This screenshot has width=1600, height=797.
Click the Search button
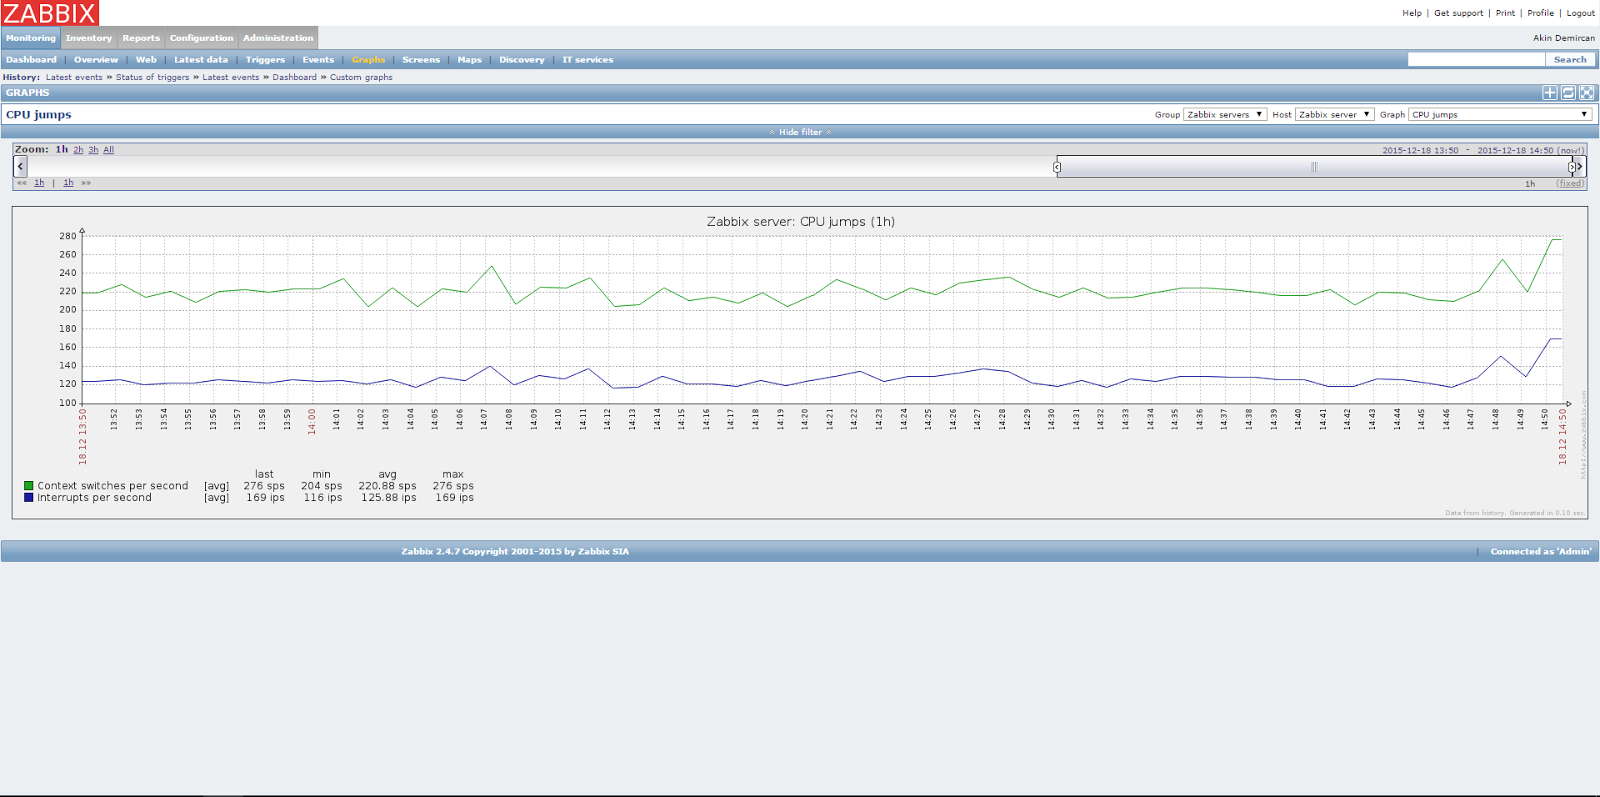[1570, 60]
